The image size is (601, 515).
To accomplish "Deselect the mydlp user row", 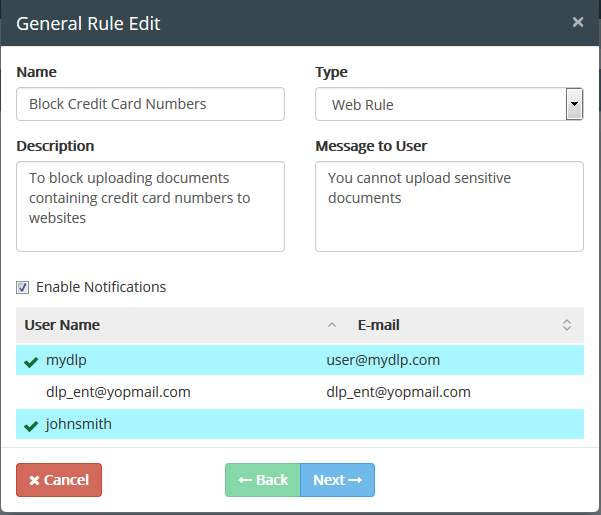I will point(300,360).
